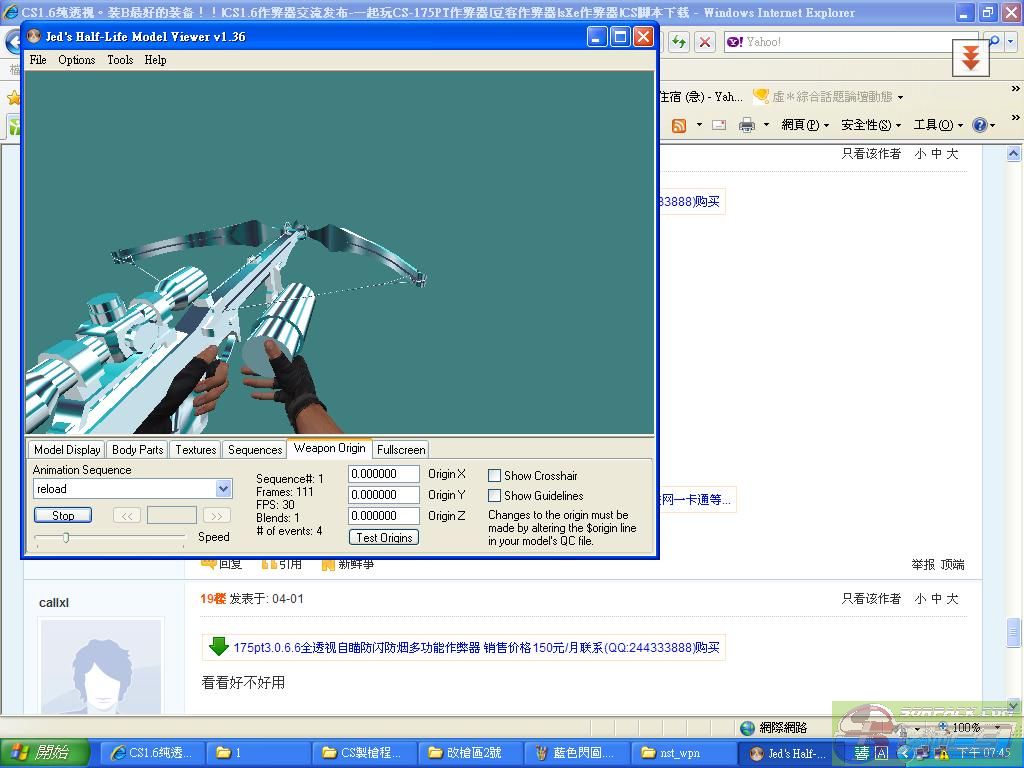This screenshot has height=768, width=1024.
Task: Click the read mail envelope icon
Action: pos(718,125)
